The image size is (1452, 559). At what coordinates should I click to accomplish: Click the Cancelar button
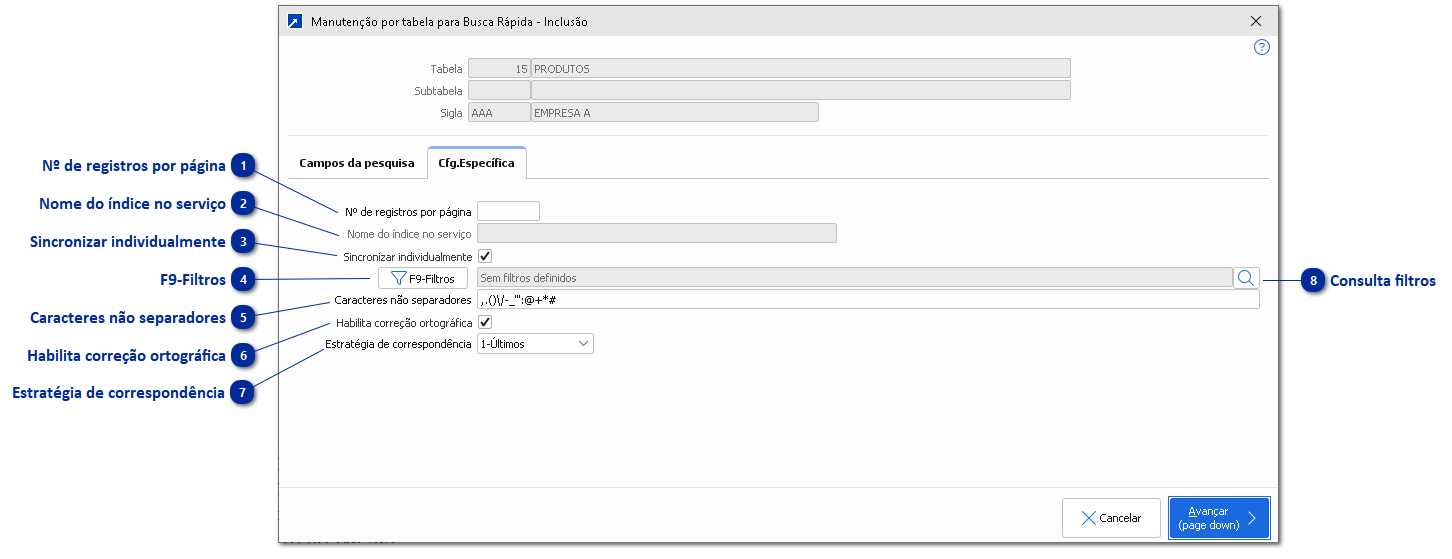coord(1111,518)
